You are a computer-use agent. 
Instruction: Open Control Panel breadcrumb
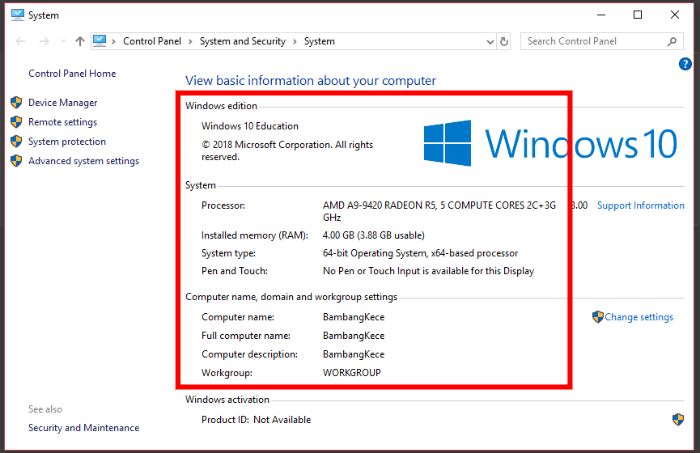152,42
